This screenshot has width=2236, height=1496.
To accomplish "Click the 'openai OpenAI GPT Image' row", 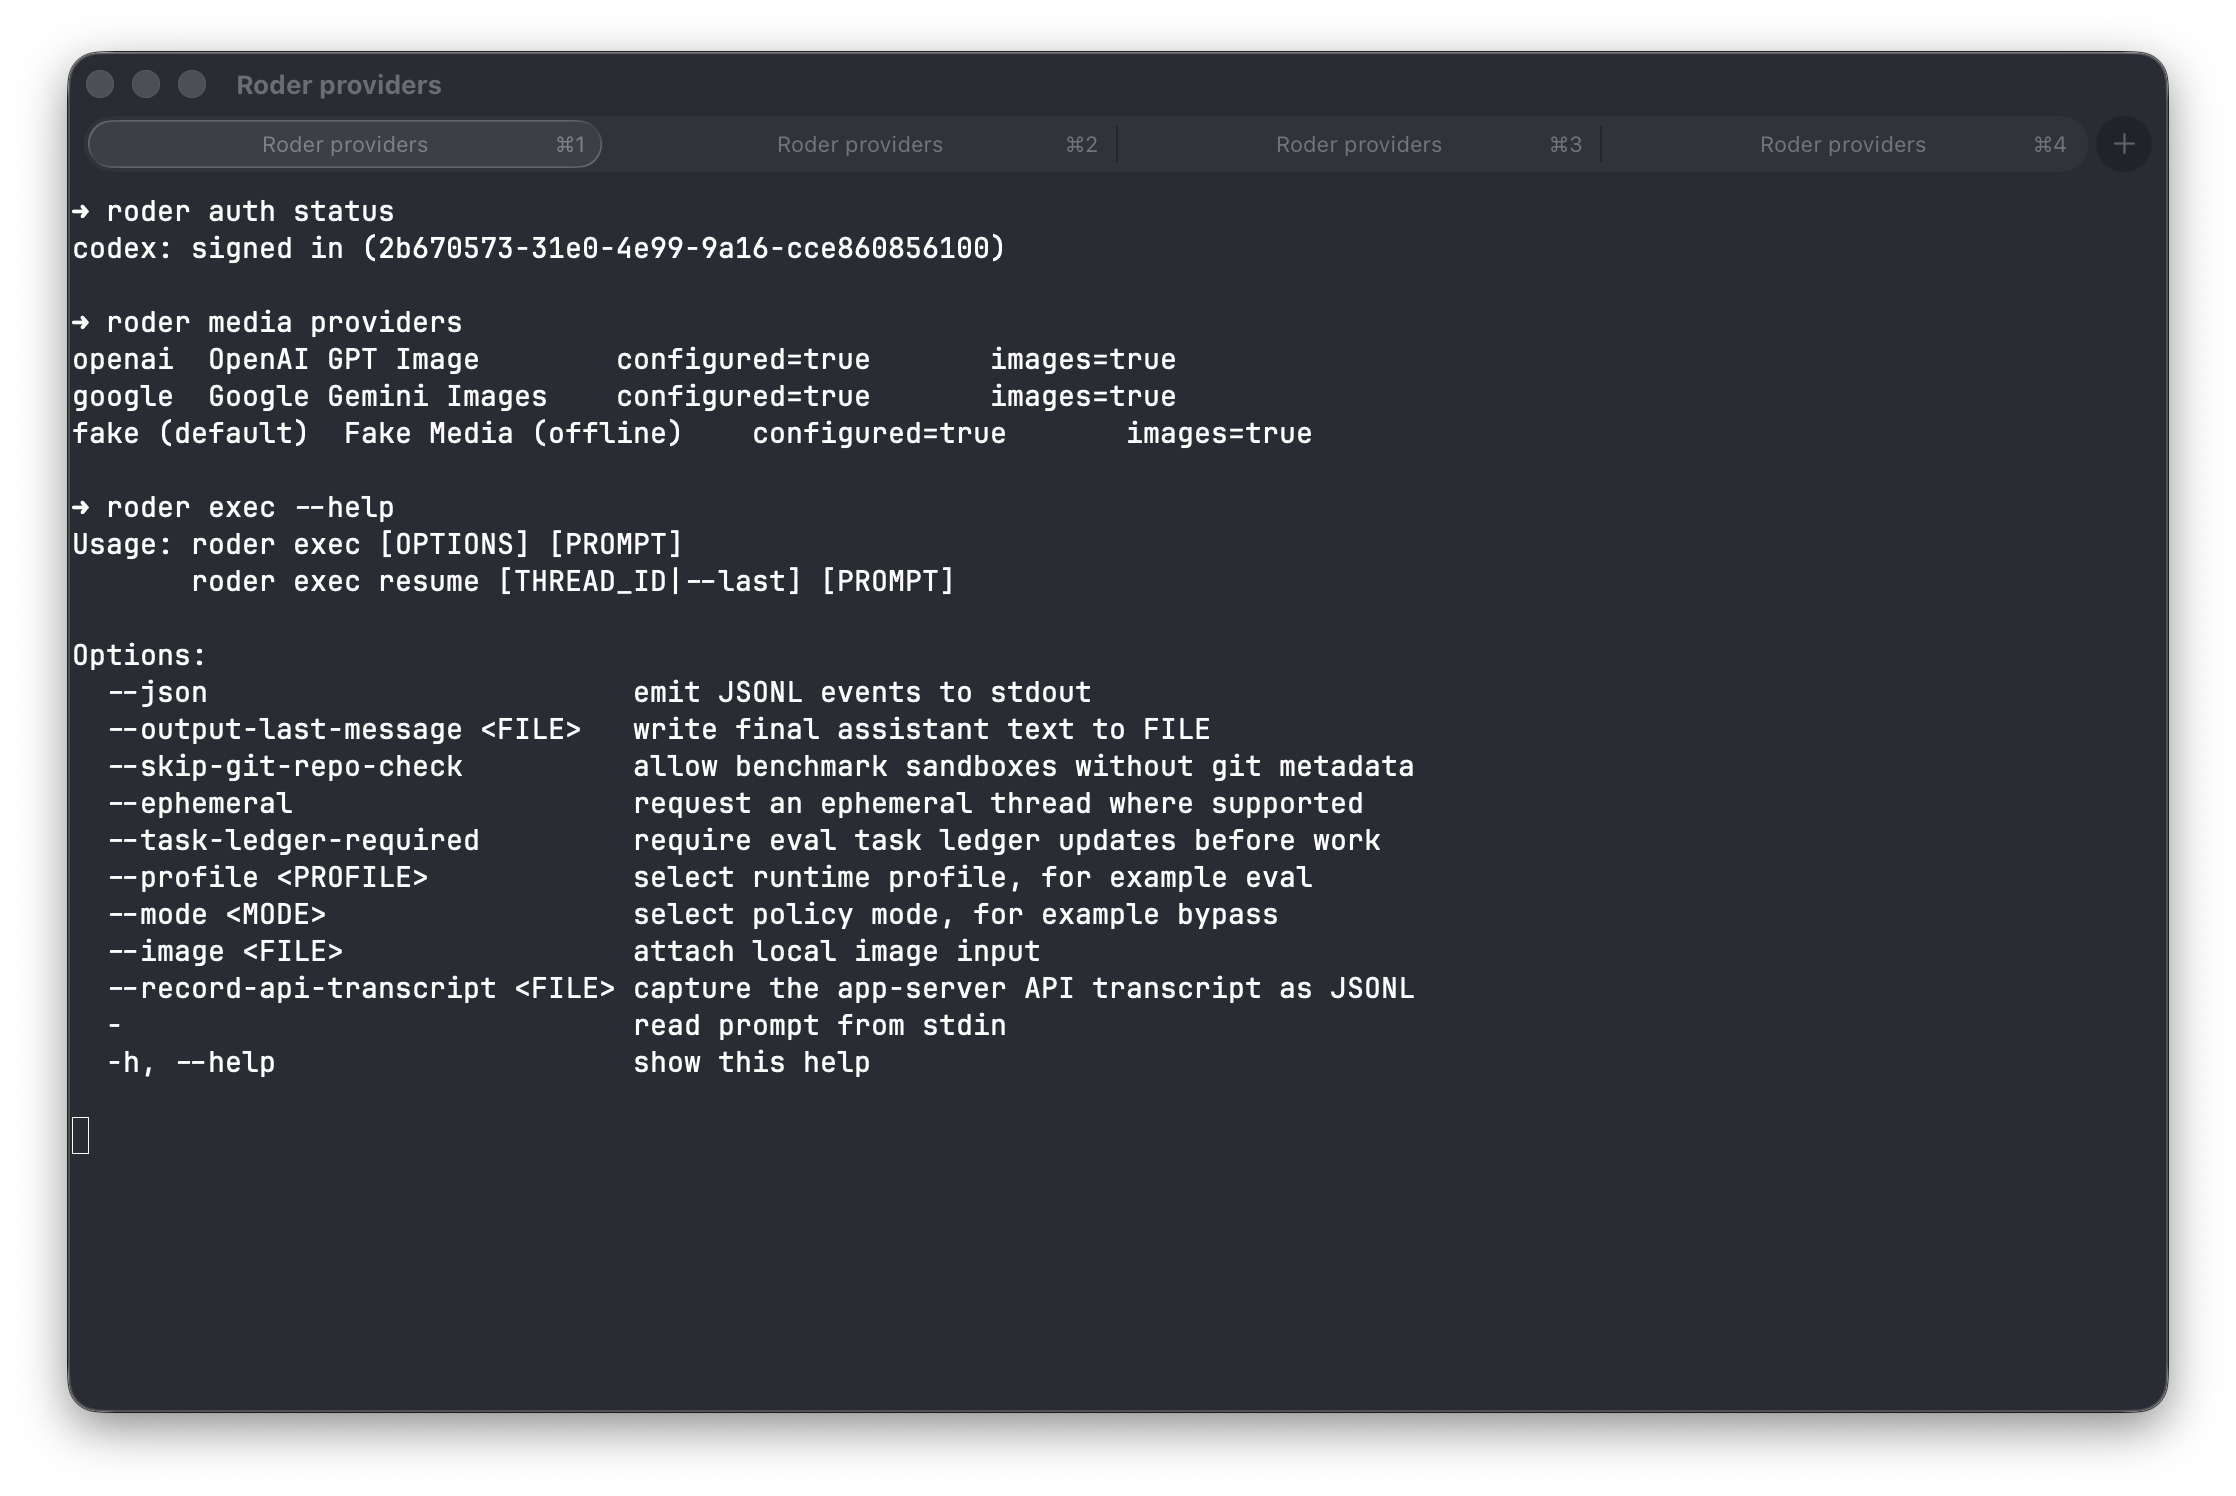I will [624, 359].
